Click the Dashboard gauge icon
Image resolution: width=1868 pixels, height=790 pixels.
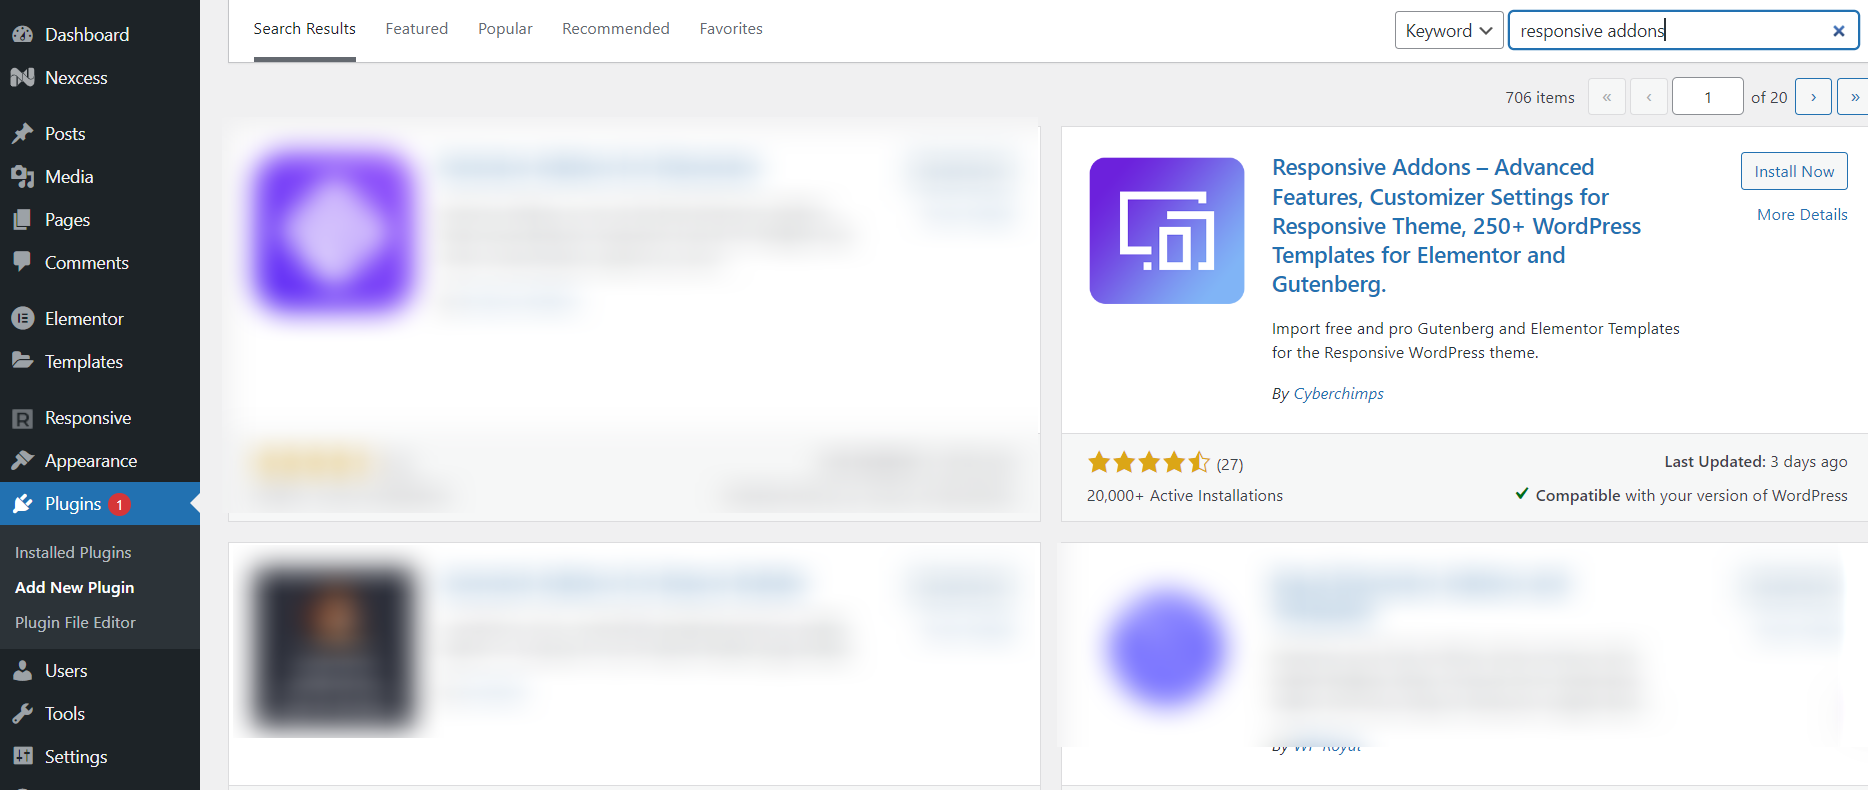coord(22,34)
